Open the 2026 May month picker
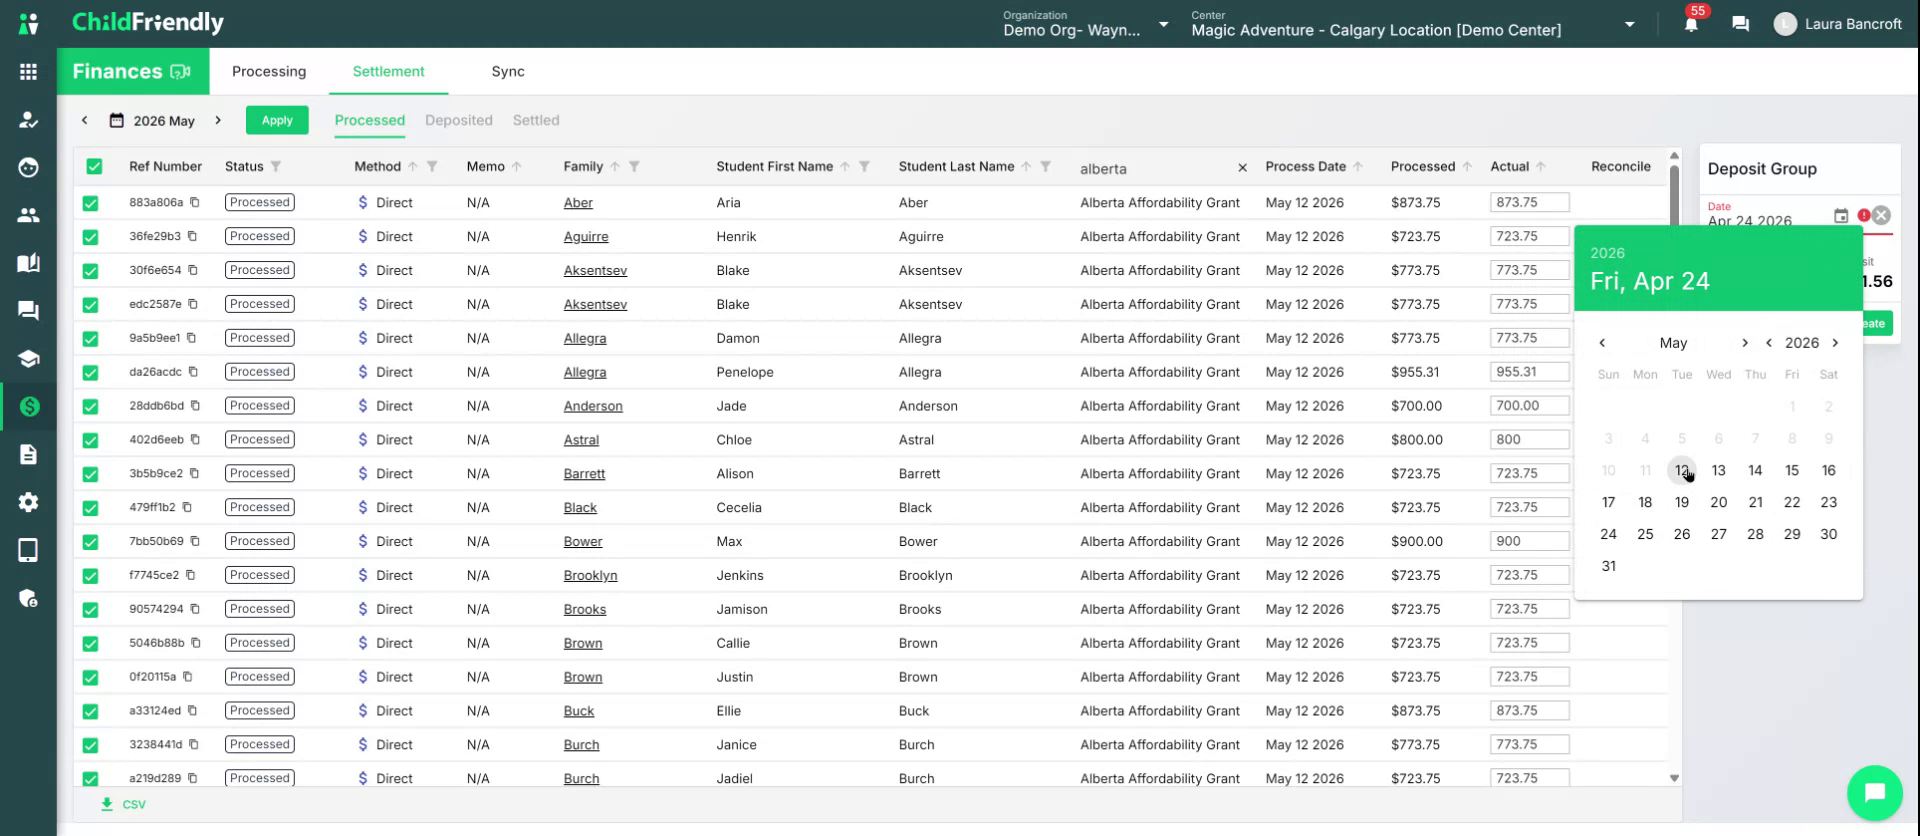 (152, 121)
